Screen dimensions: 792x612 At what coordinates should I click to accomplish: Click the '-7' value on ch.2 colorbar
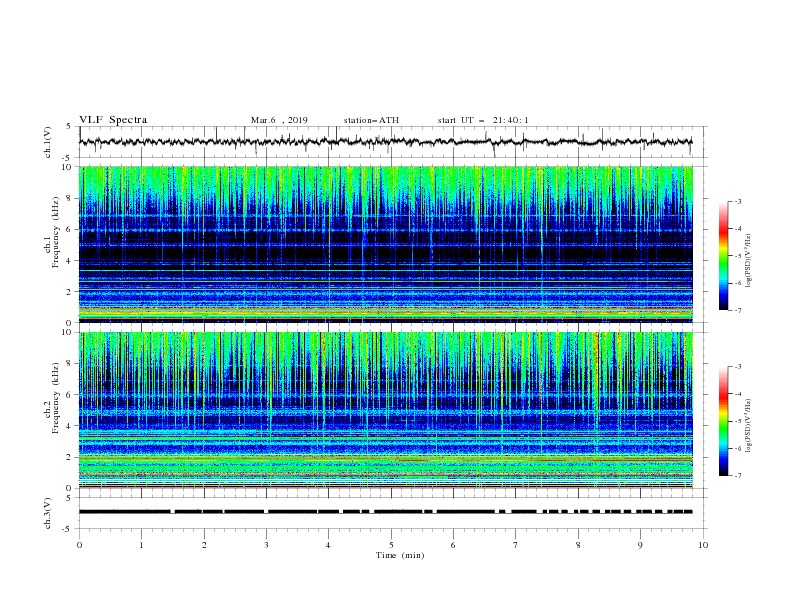(737, 475)
